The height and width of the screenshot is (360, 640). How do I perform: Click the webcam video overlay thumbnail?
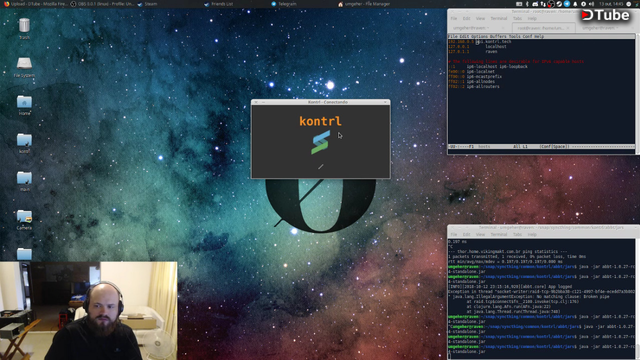(x=89, y=311)
